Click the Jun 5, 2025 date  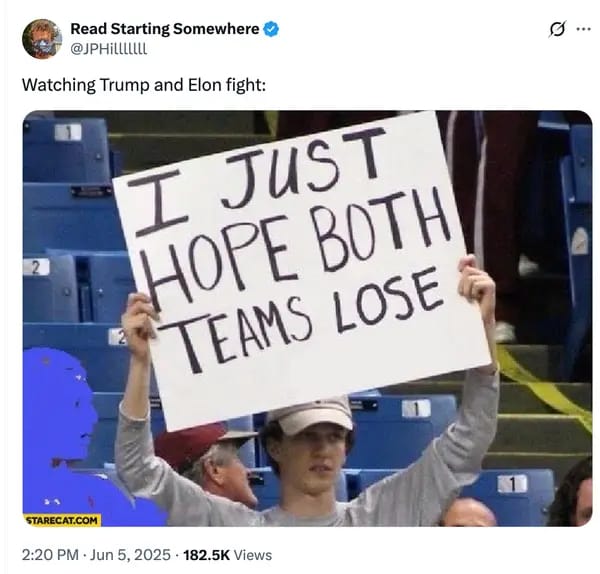click(x=130, y=555)
